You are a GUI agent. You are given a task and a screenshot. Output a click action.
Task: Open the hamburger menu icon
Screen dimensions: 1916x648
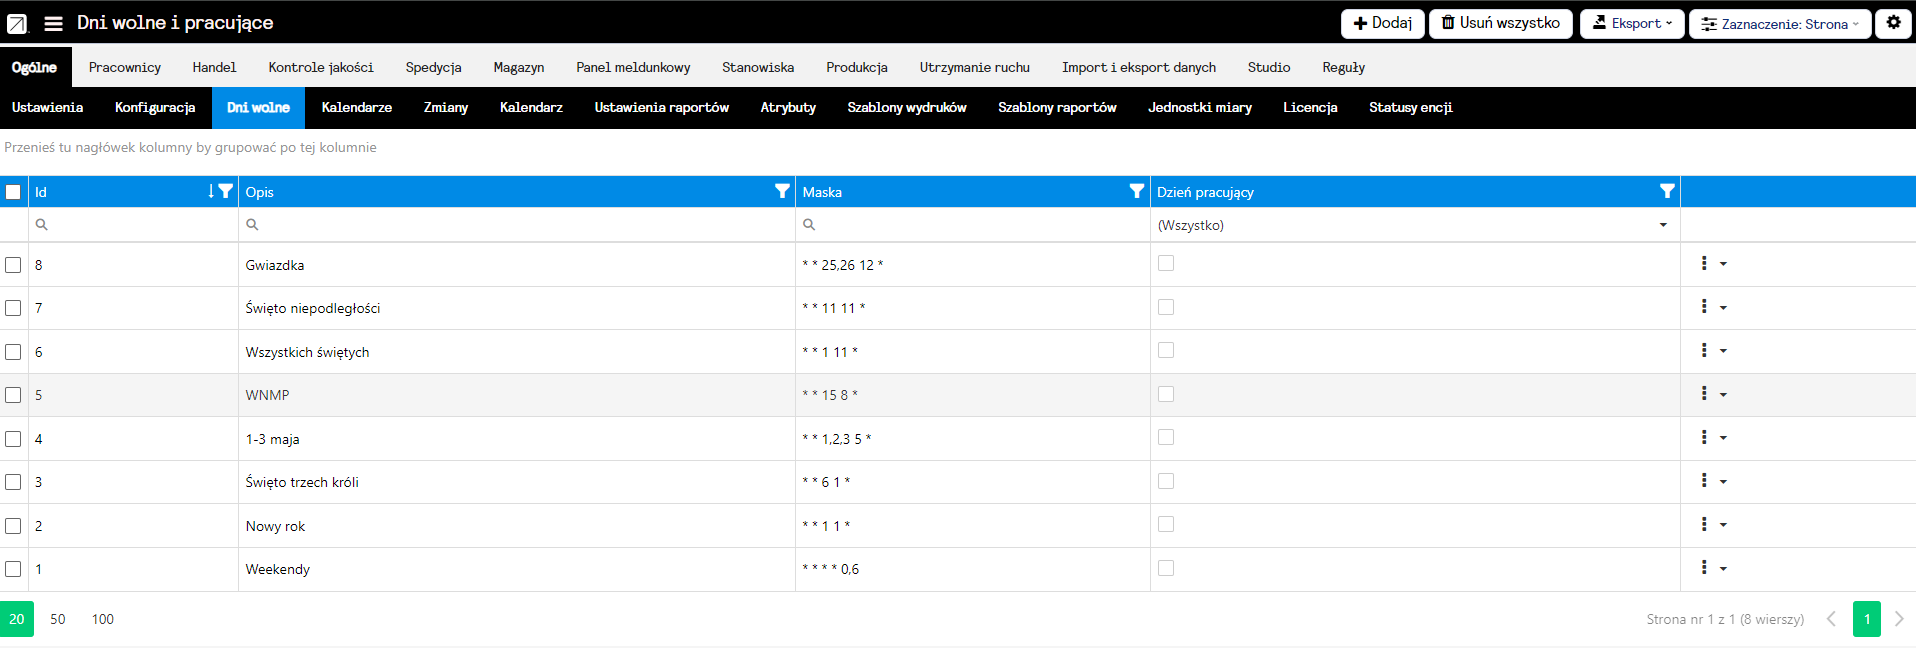coord(54,23)
